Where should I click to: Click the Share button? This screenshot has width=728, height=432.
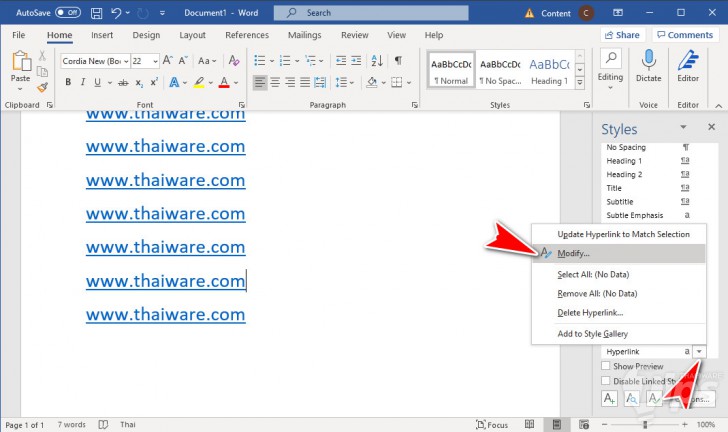(622, 35)
